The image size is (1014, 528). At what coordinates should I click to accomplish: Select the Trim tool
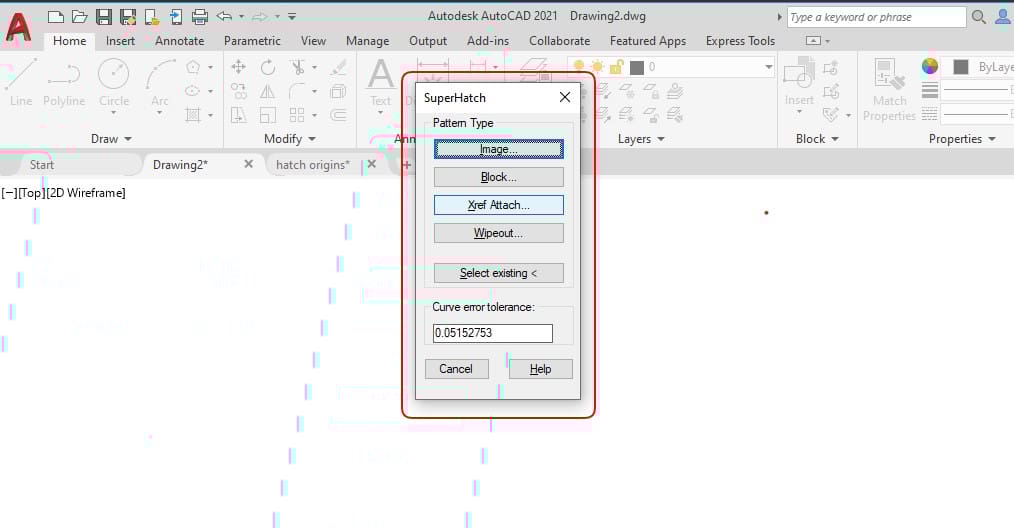[x=297, y=67]
